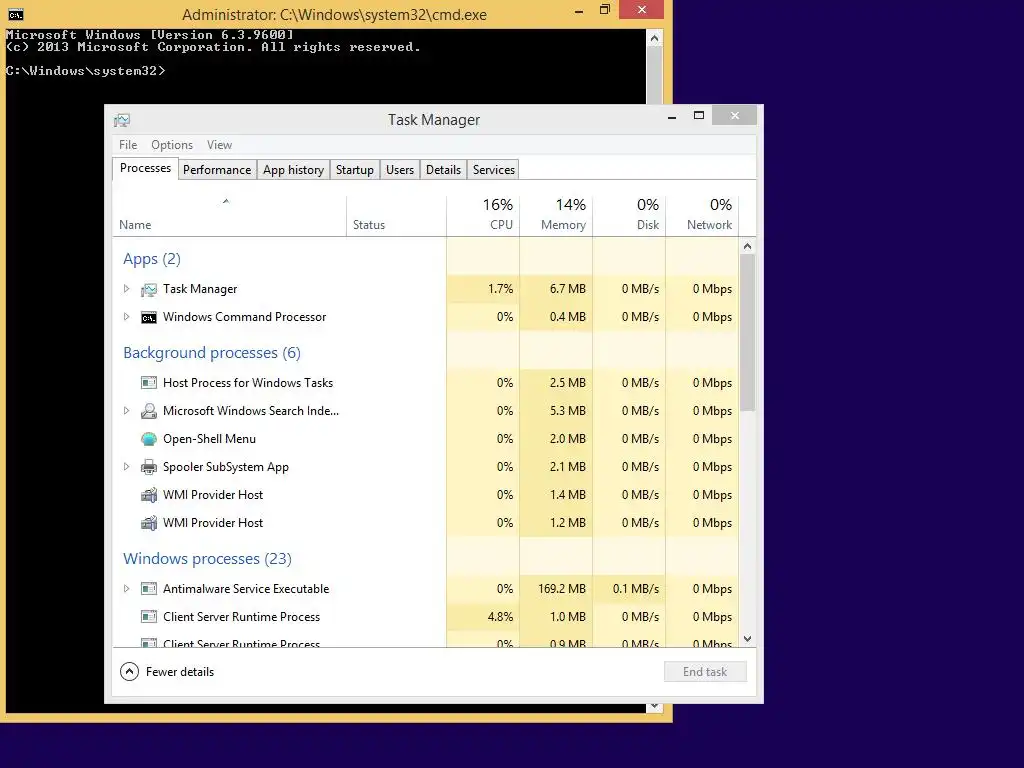Select Host Process for Windows Tasks name
The height and width of the screenshot is (768, 1024).
tap(248, 383)
